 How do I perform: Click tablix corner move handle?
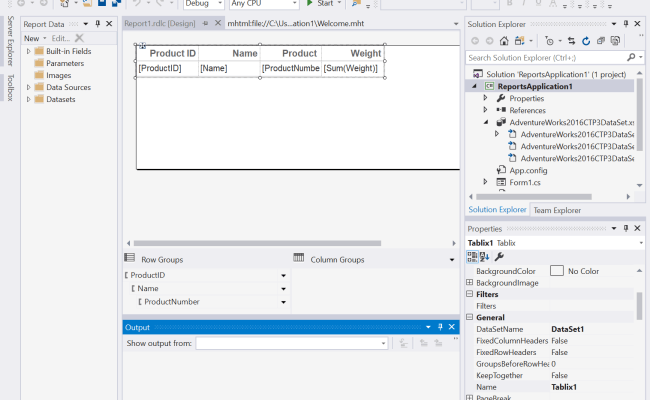(x=142, y=45)
